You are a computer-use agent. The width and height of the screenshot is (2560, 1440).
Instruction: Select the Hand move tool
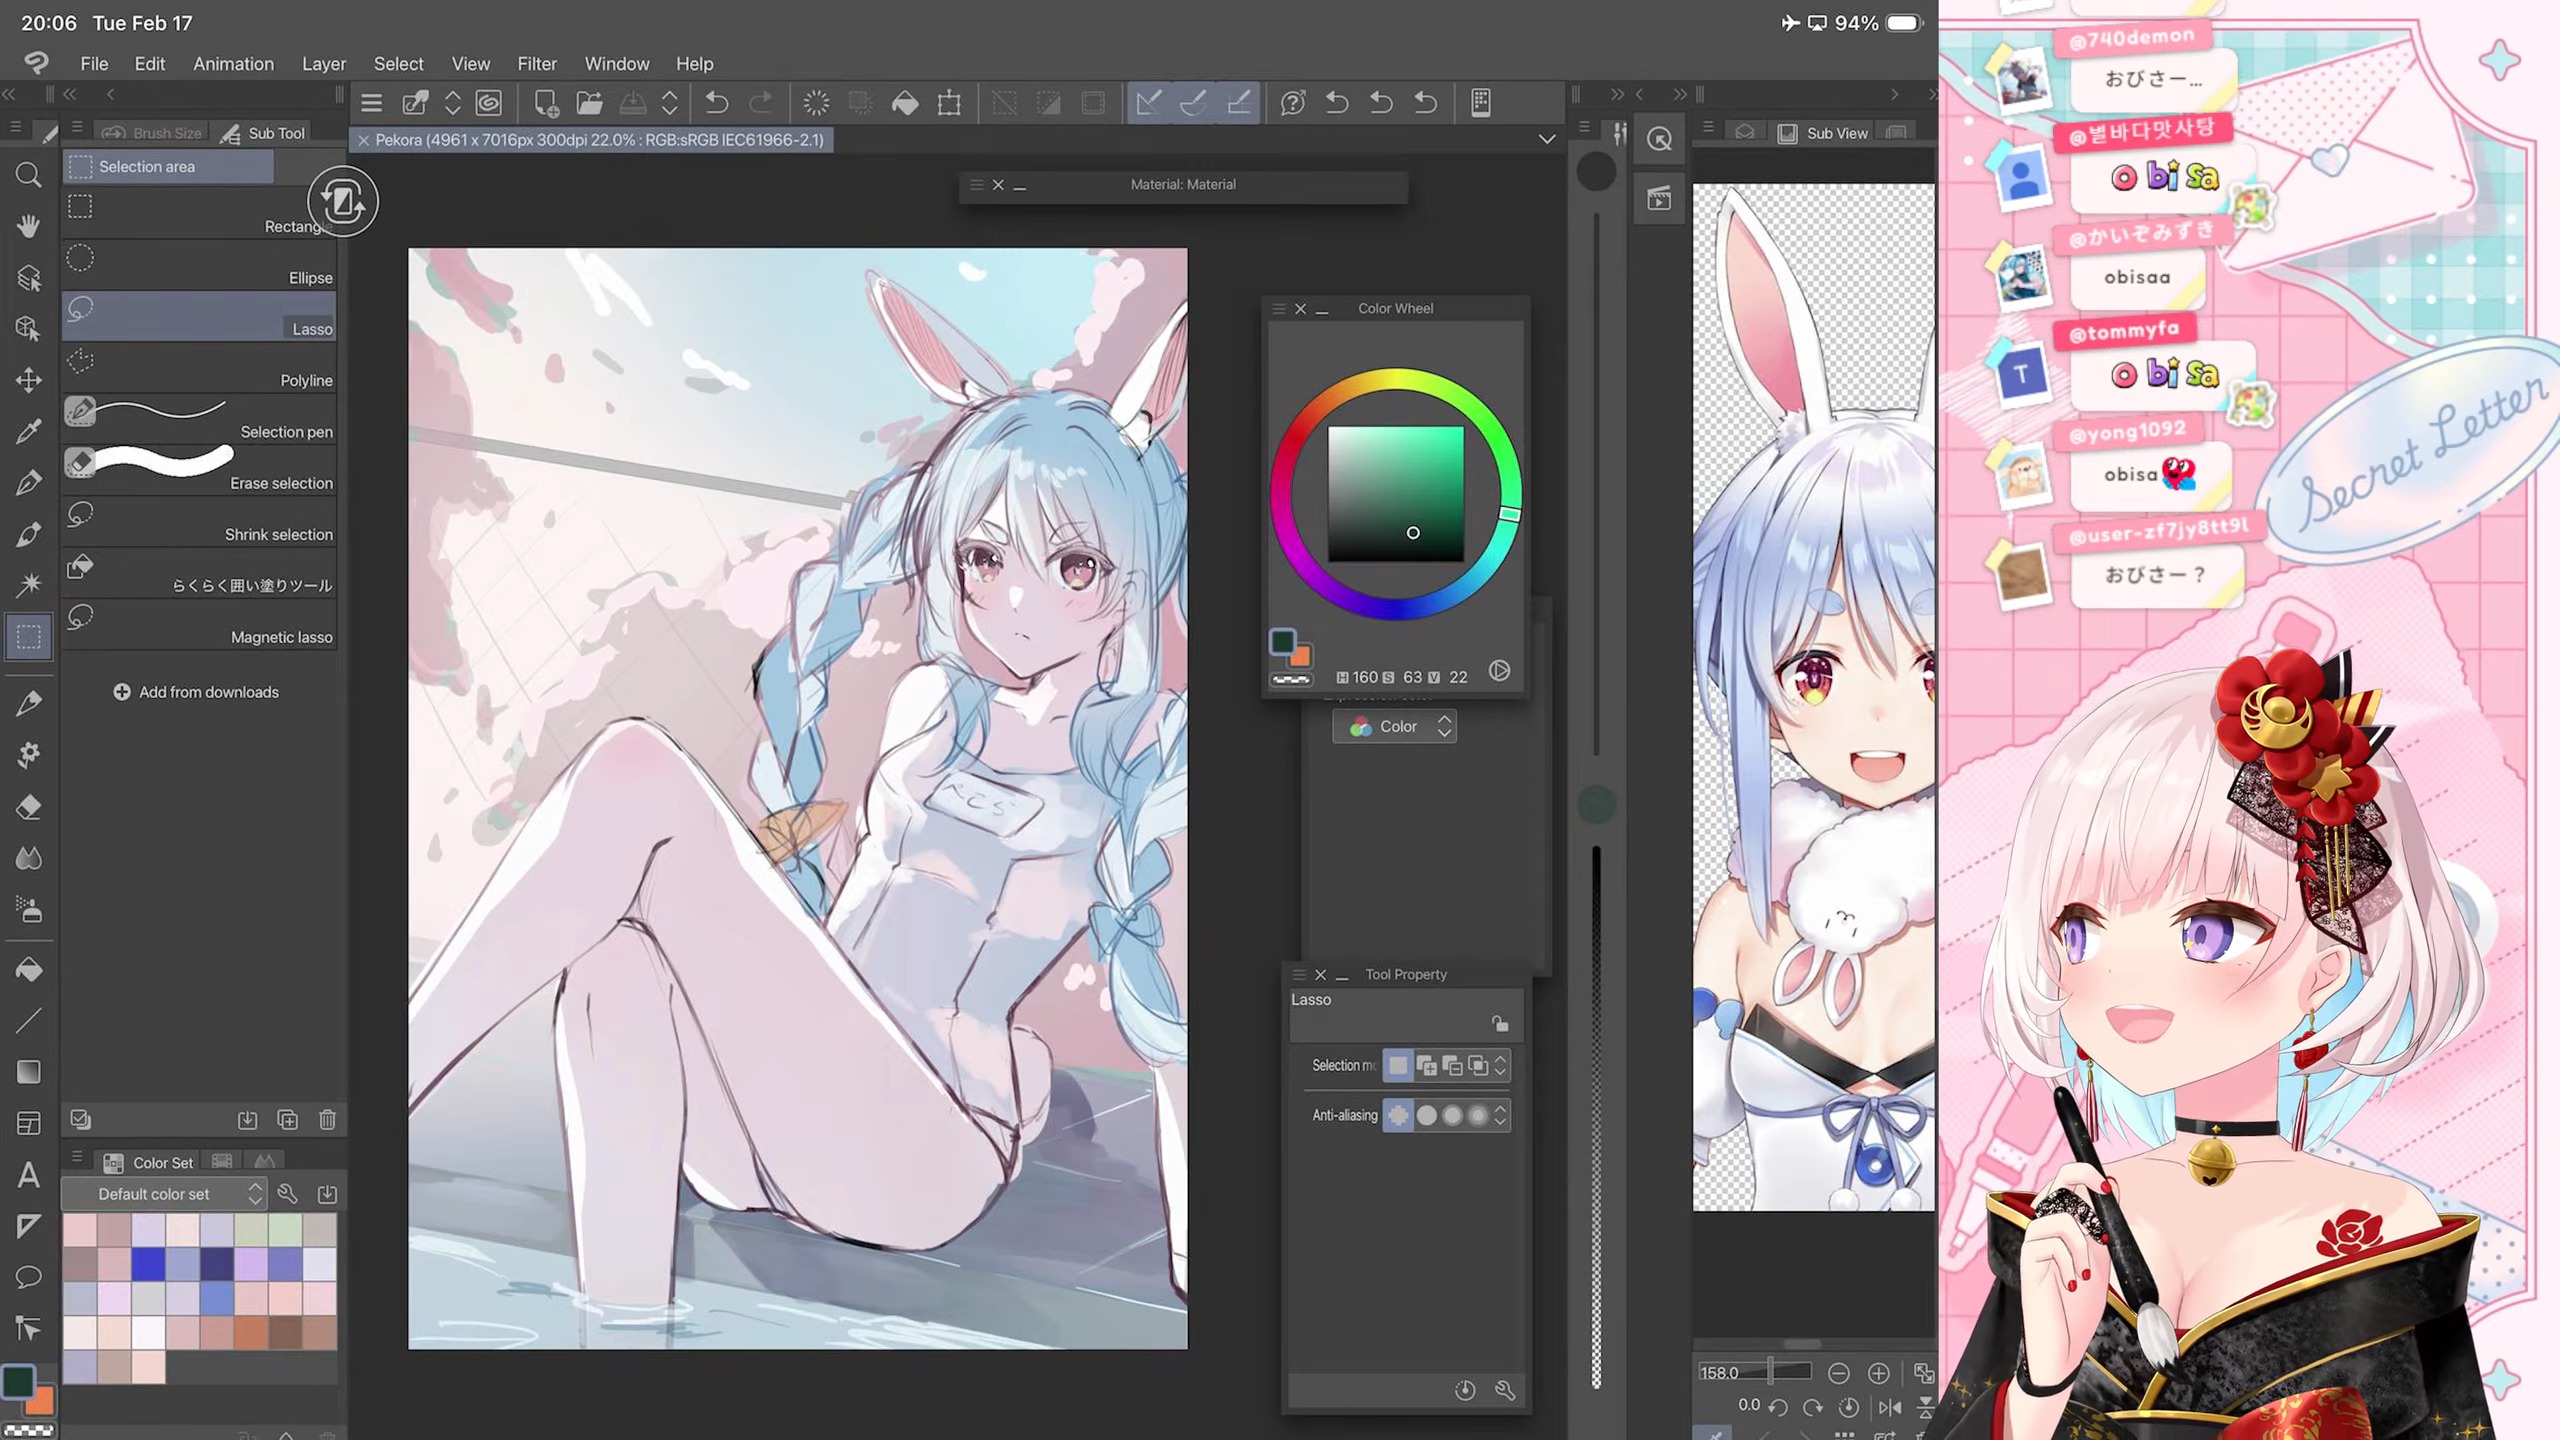point(28,226)
